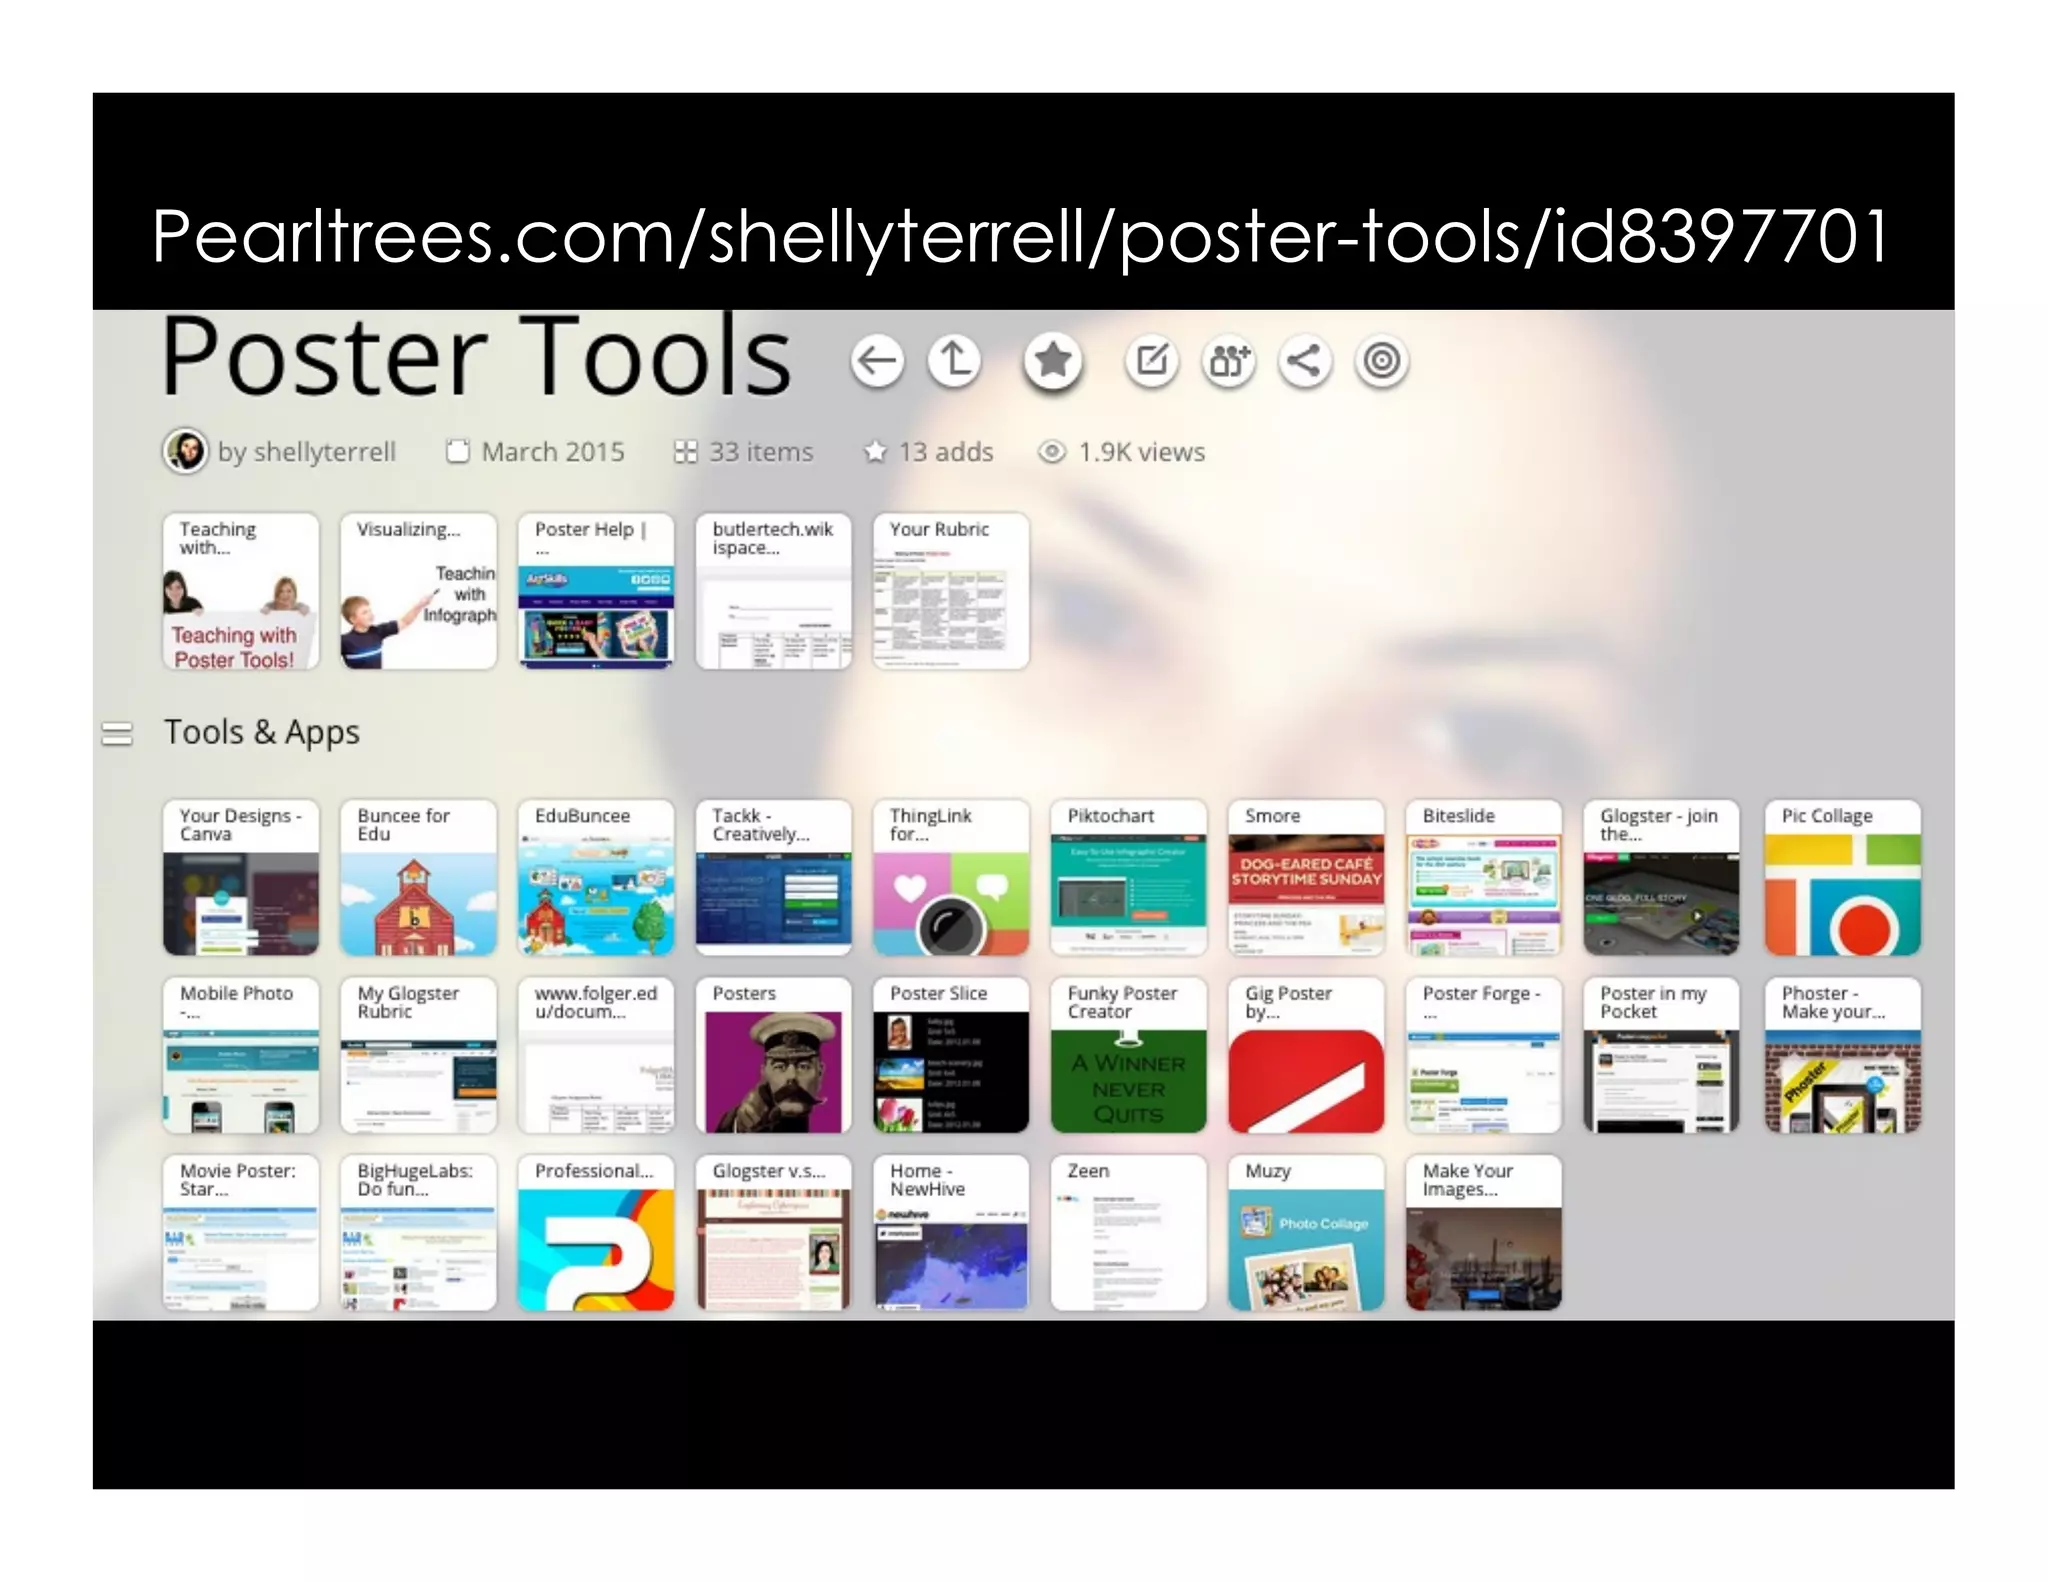2048x1582 pixels.
Task: Select the Glogster - join the tile
Action: click(x=1661, y=877)
